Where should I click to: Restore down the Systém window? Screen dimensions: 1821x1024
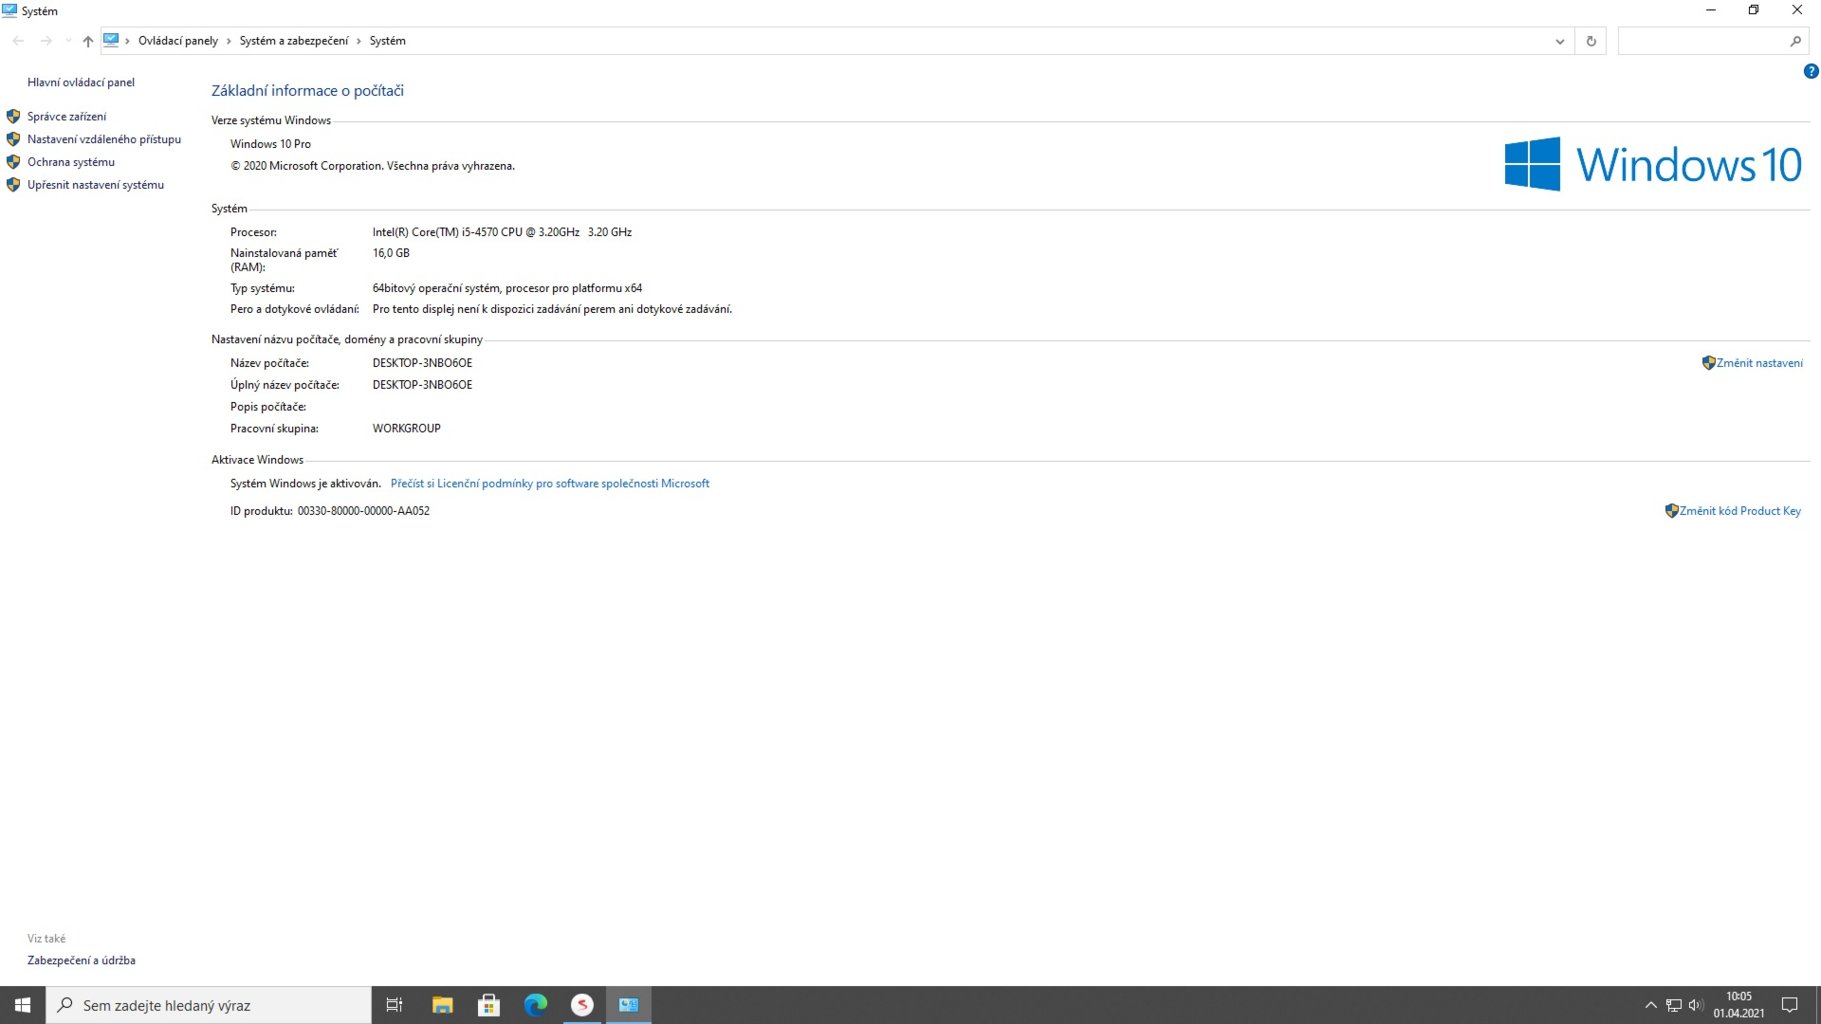point(1753,10)
